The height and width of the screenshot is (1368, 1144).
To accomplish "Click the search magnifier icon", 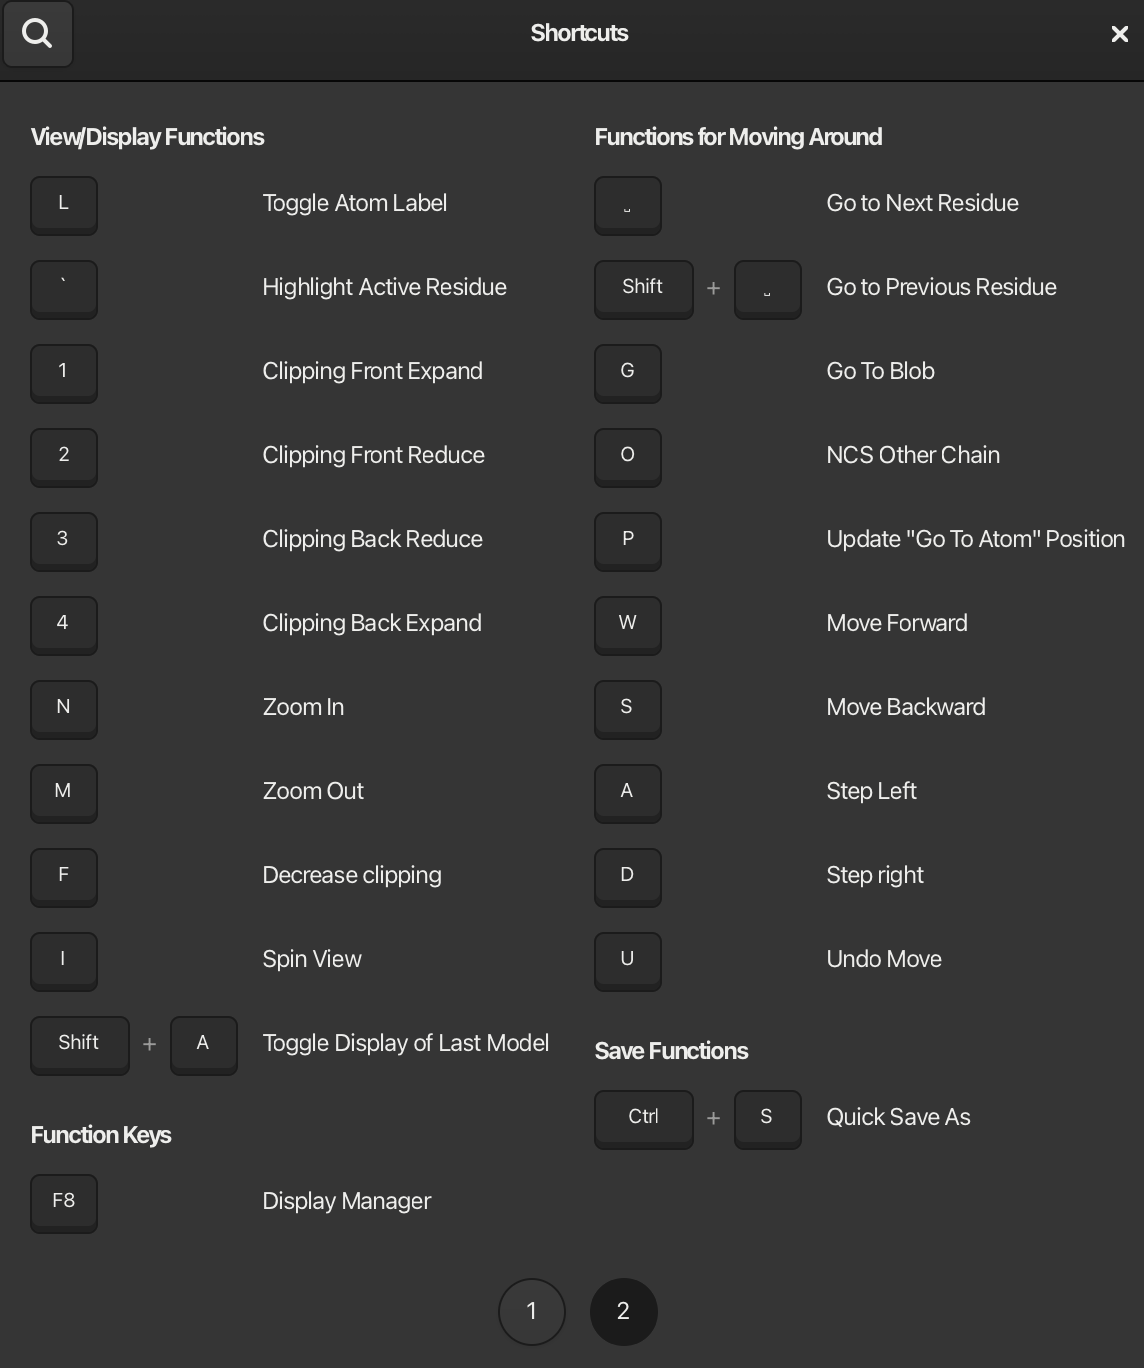I will tap(38, 34).
